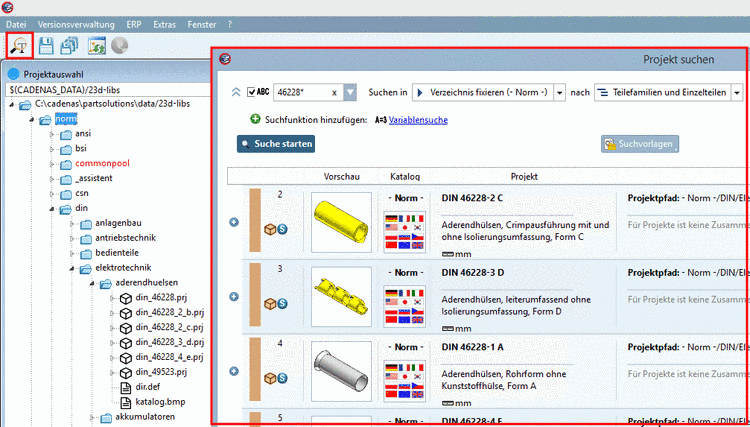Click the Projekt suchen window logo icon

pyautogui.click(x=225, y=59)
